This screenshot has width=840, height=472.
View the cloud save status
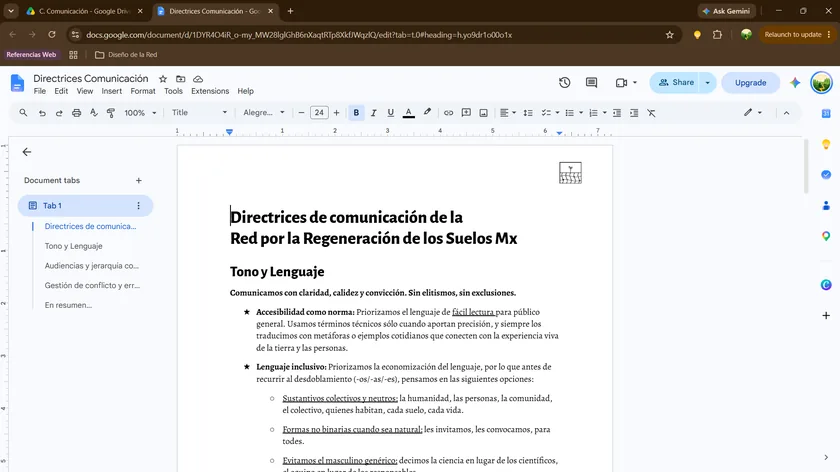[x=198, y=79]
